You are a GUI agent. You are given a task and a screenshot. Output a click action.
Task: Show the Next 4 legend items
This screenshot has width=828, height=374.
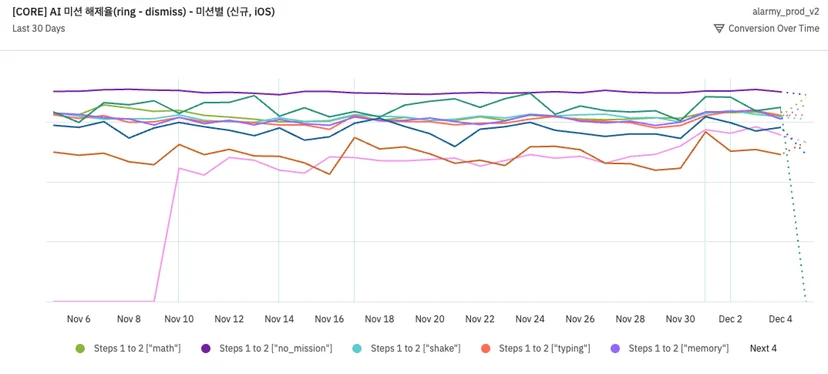pyautogui.click(x=763, y=349)
